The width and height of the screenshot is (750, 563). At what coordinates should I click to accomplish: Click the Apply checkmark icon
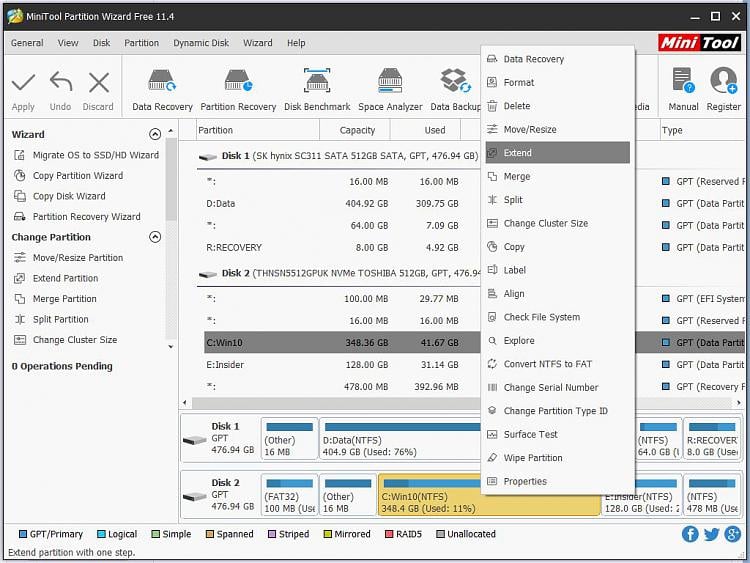pos(23,82)
